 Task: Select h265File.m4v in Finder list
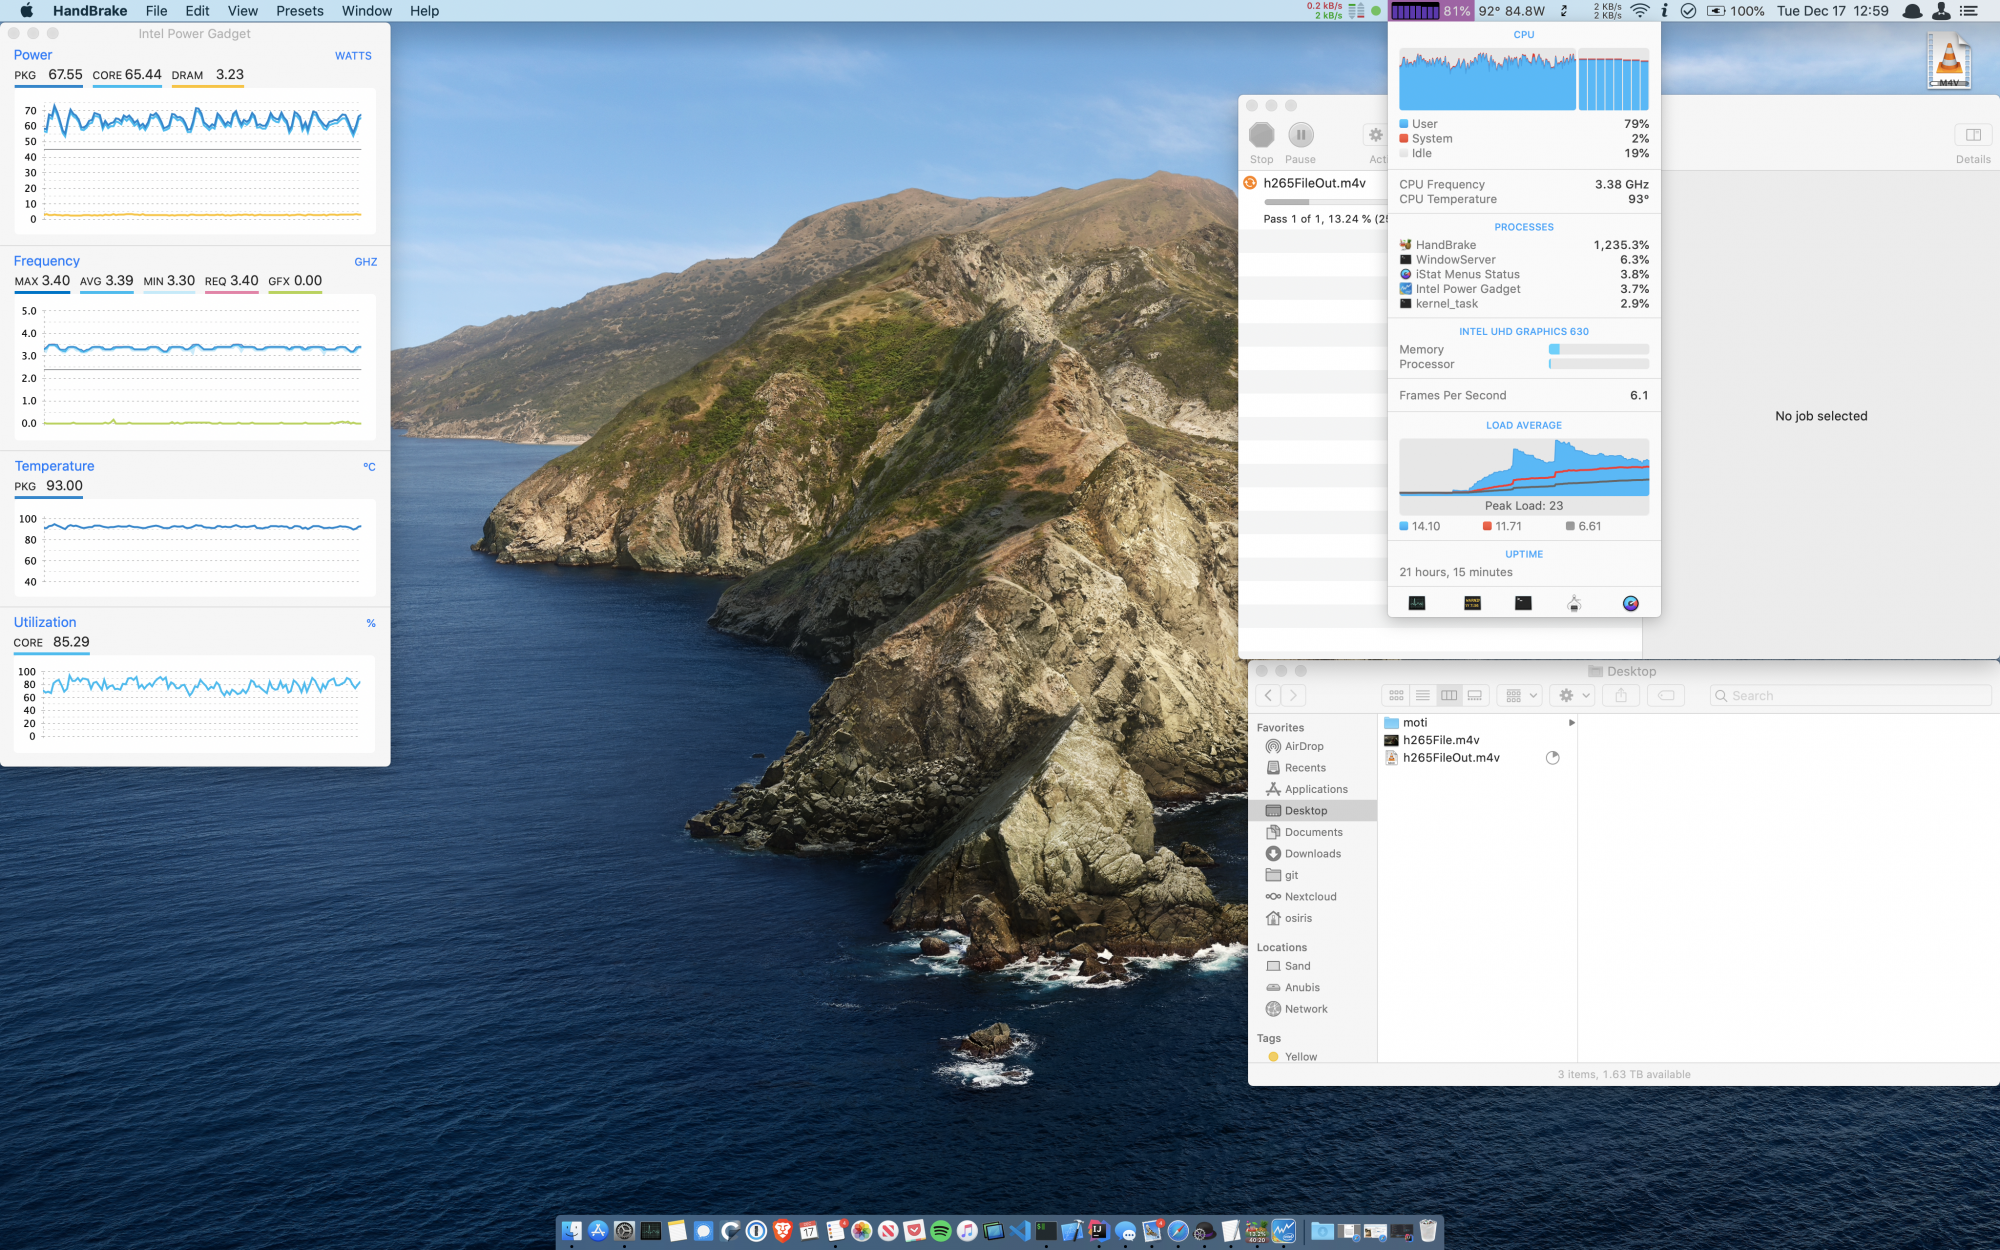[1440, 740]
